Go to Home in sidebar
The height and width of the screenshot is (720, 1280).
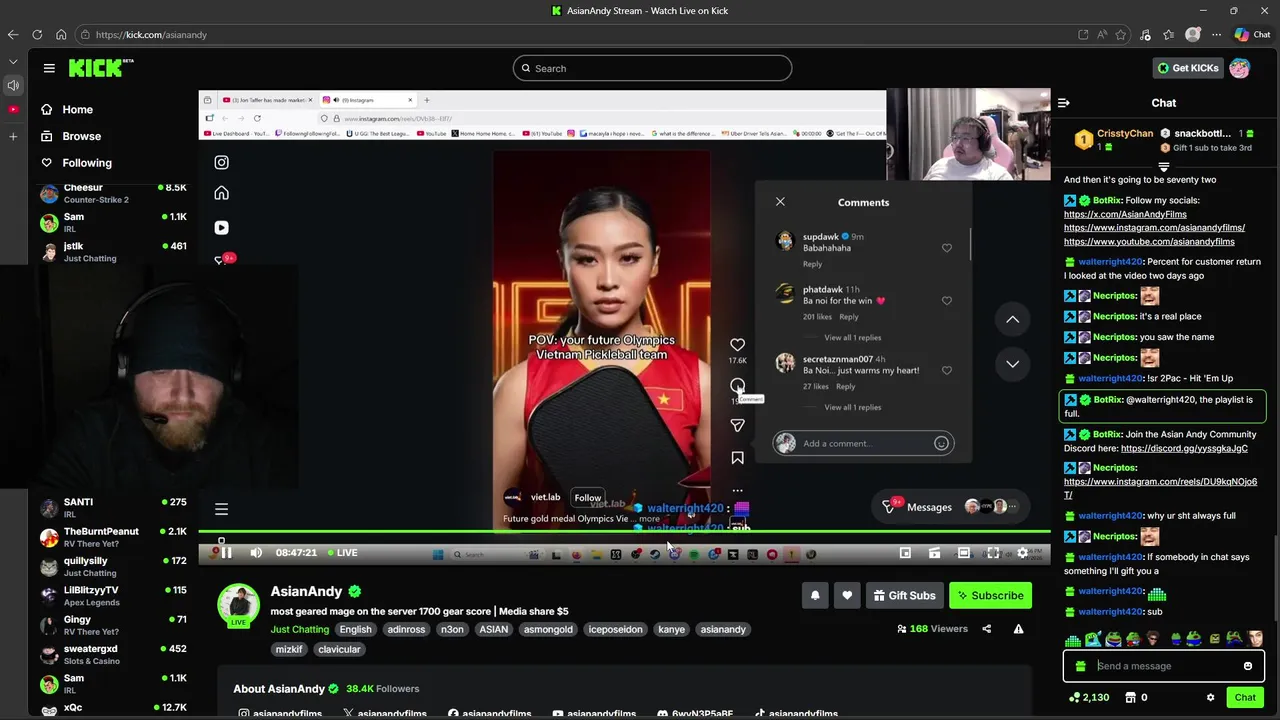point(77,110)
